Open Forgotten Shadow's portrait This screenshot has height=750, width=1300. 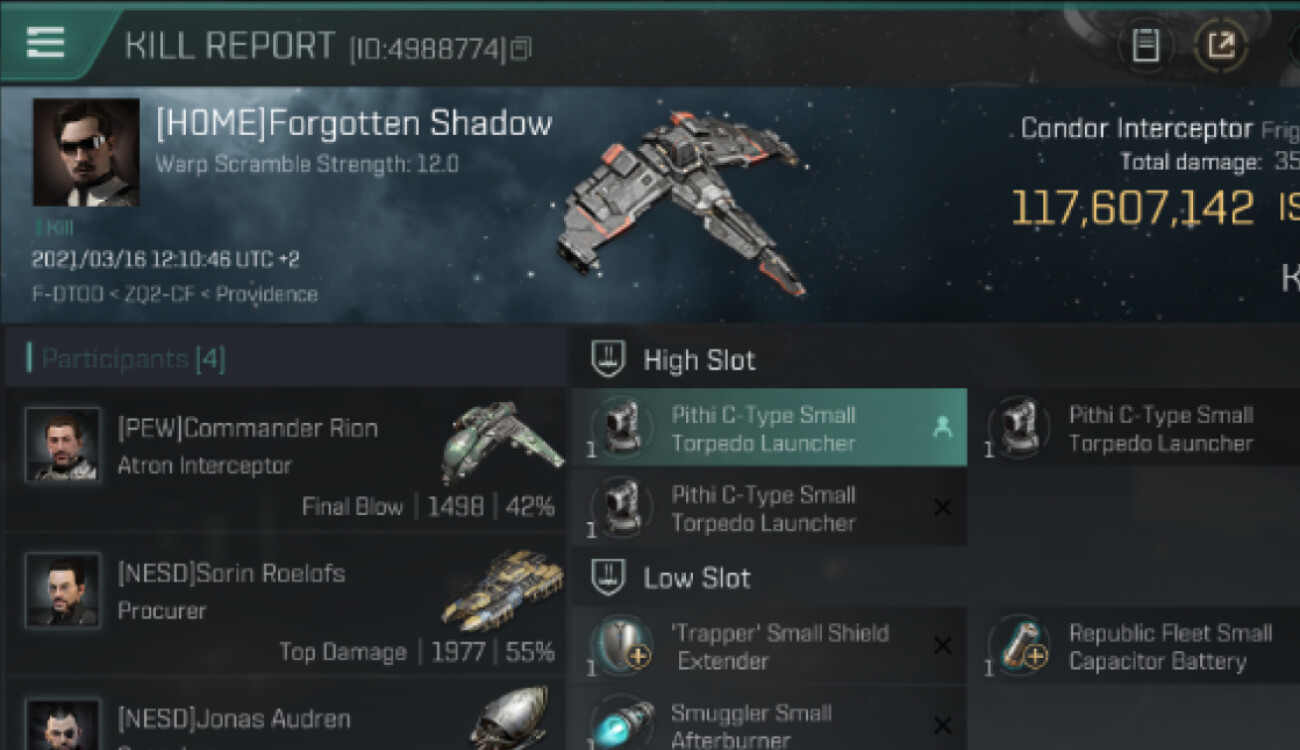point(86,152)
